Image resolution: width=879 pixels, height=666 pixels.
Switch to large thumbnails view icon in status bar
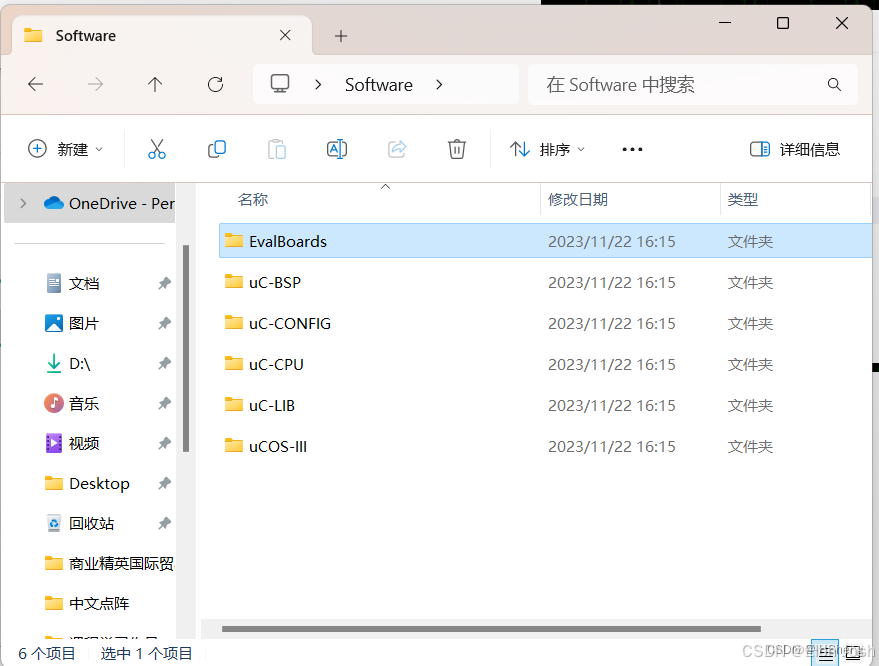(853, 653)
